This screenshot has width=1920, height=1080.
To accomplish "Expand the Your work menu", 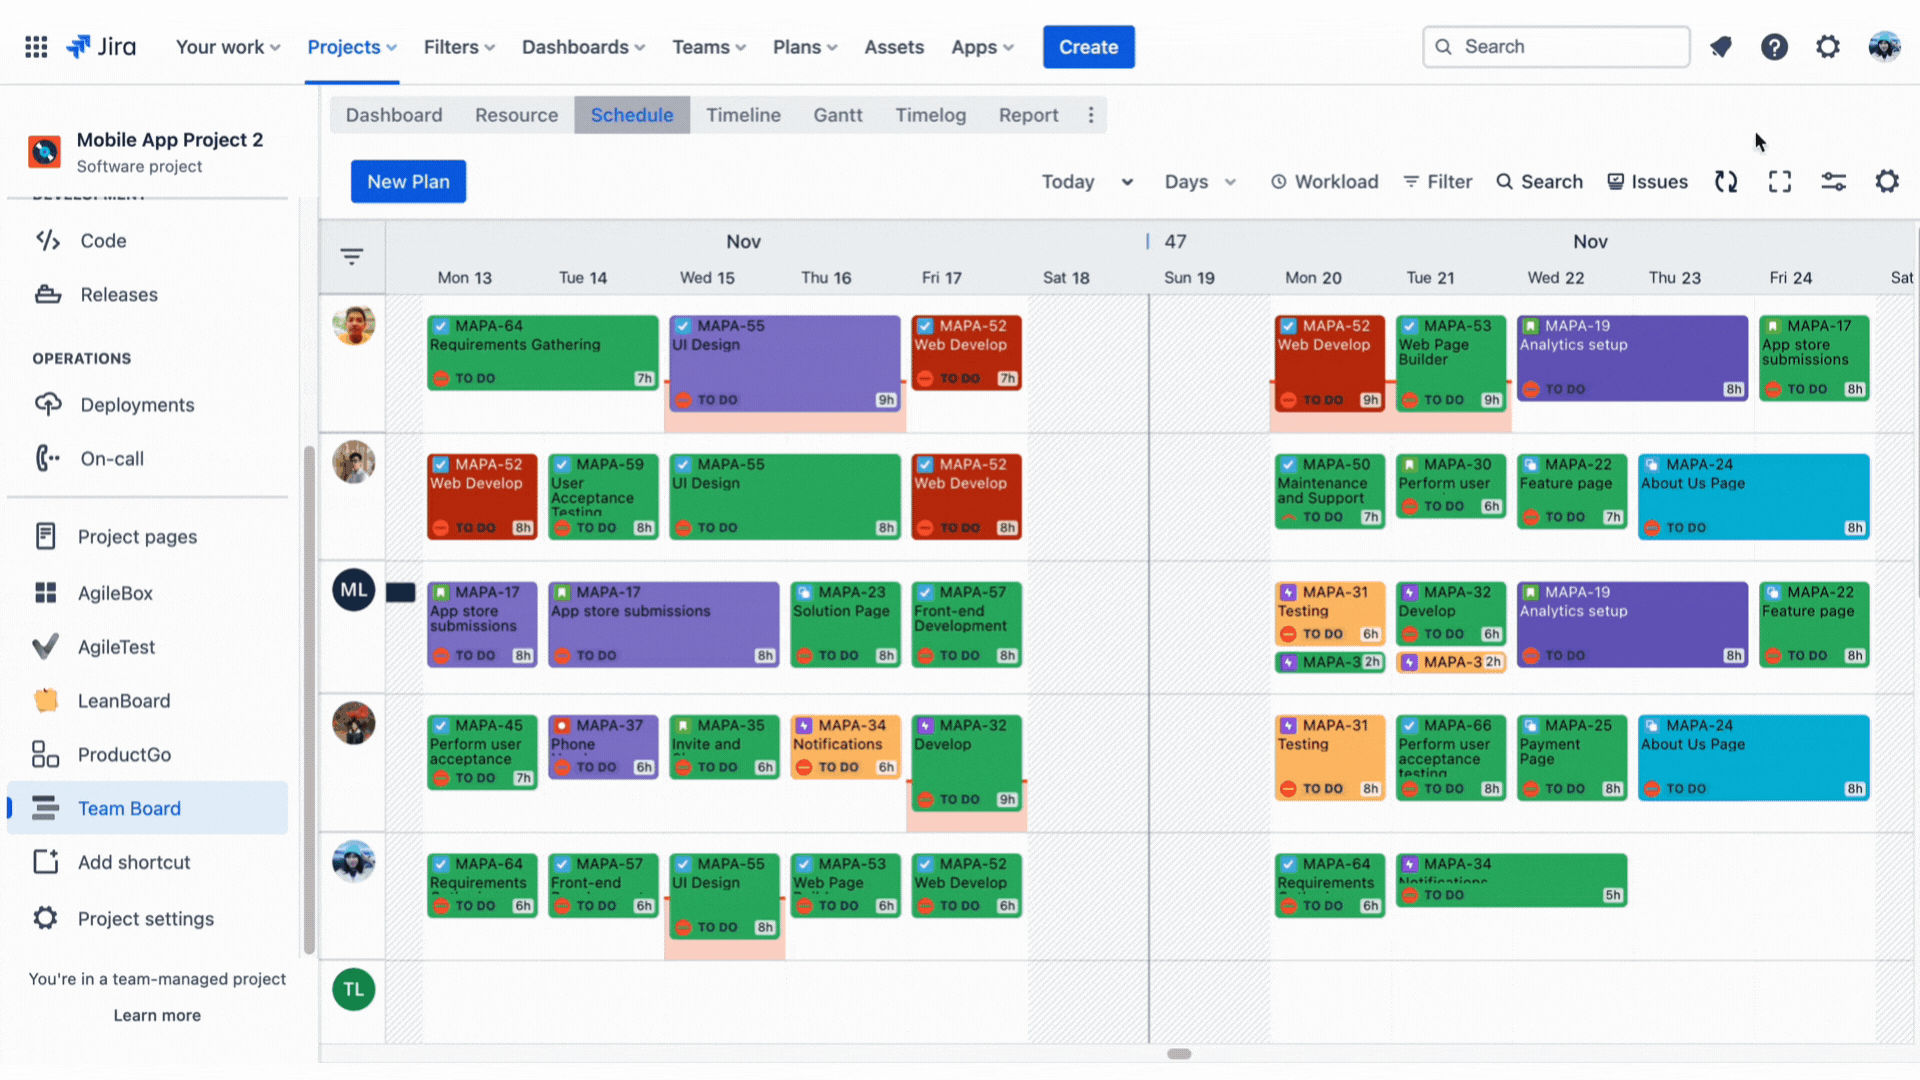I will (228, 47).
